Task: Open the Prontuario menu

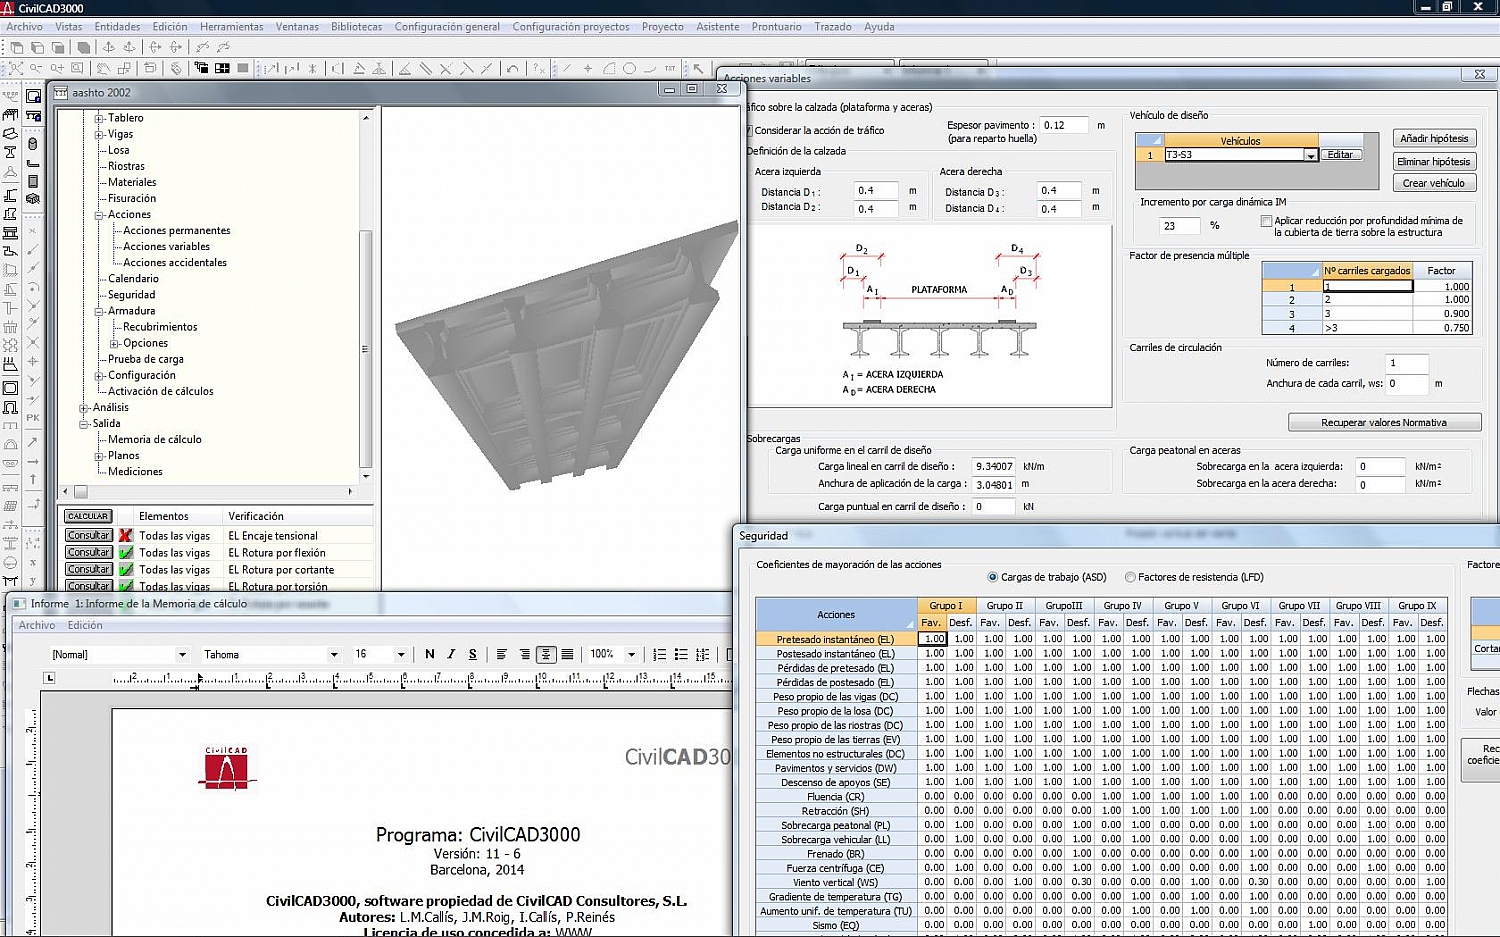Action: pos(776,27)
